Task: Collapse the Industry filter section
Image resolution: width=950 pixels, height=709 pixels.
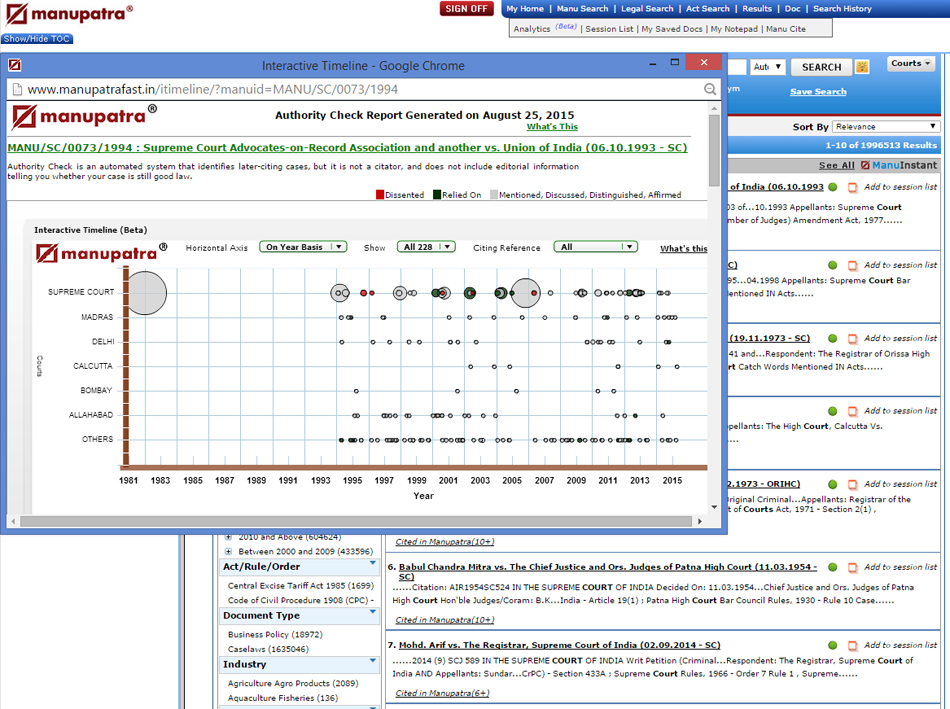Action: click(373, 661)
